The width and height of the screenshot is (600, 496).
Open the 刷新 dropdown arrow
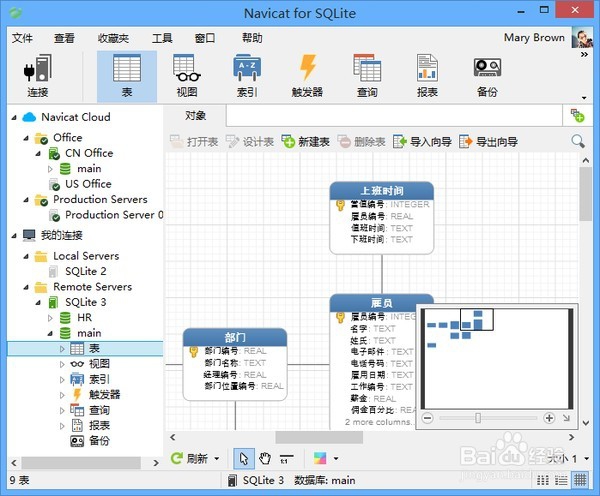(217, 458)
